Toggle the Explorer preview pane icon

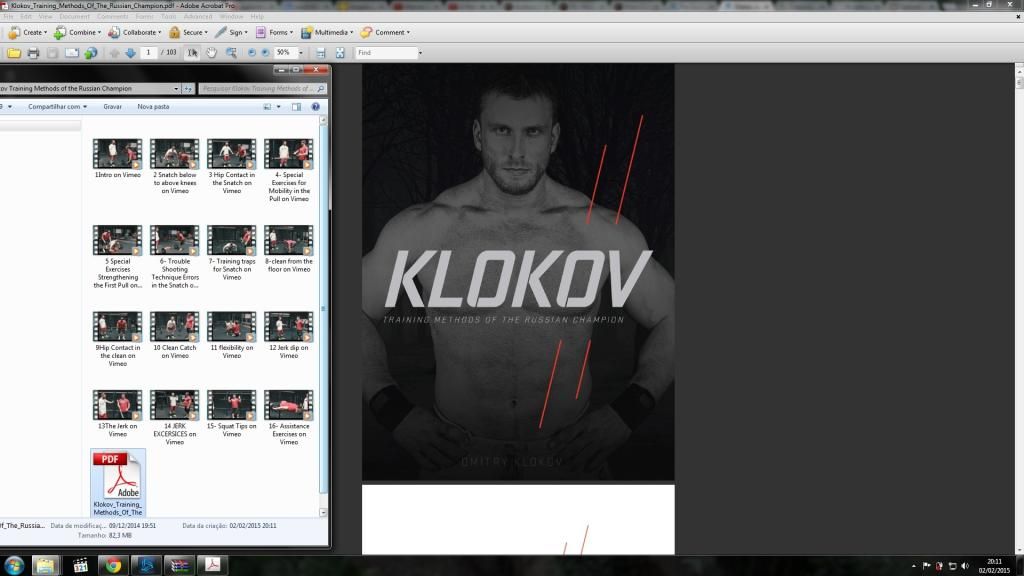[x=296, y=106]
